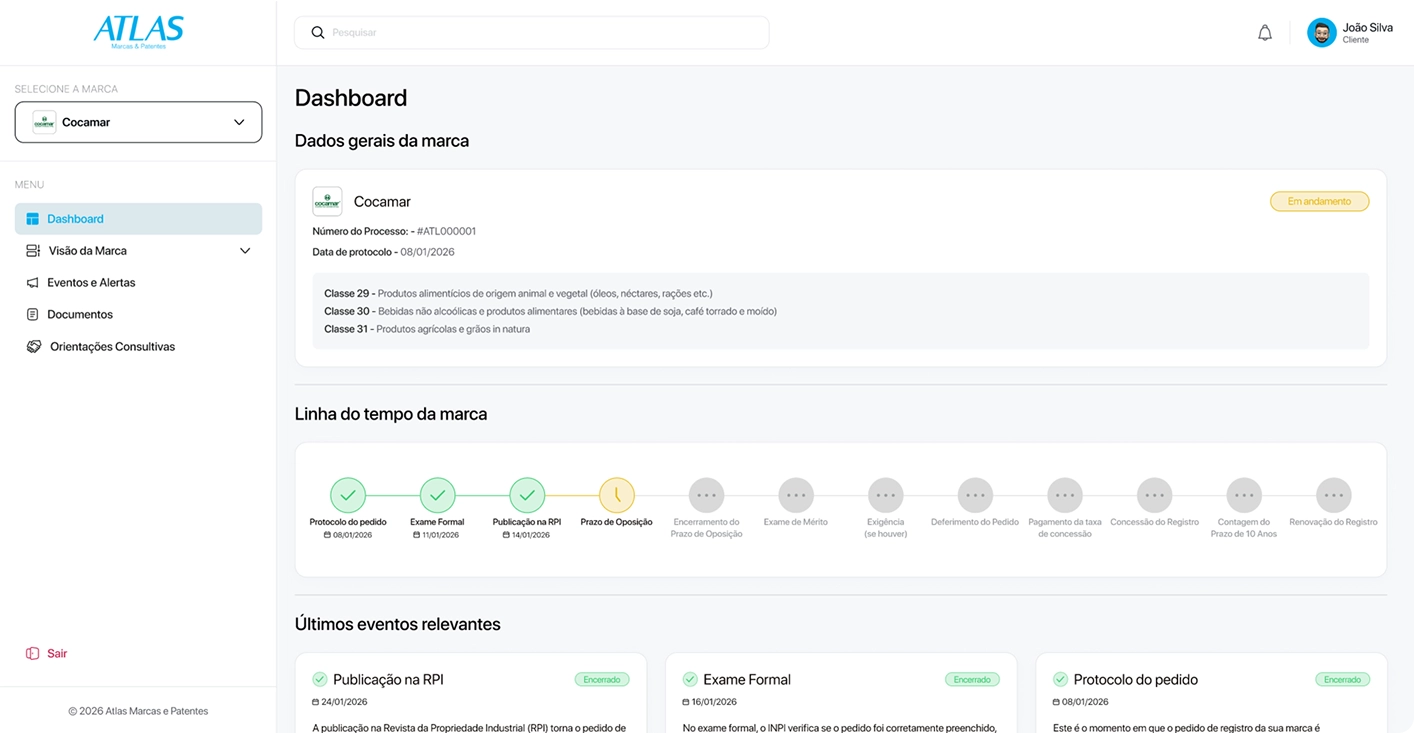This screenshot has width=1414, height=733.
Task: Select the Publicação na RPI timeline step
Action: (527, 495)
